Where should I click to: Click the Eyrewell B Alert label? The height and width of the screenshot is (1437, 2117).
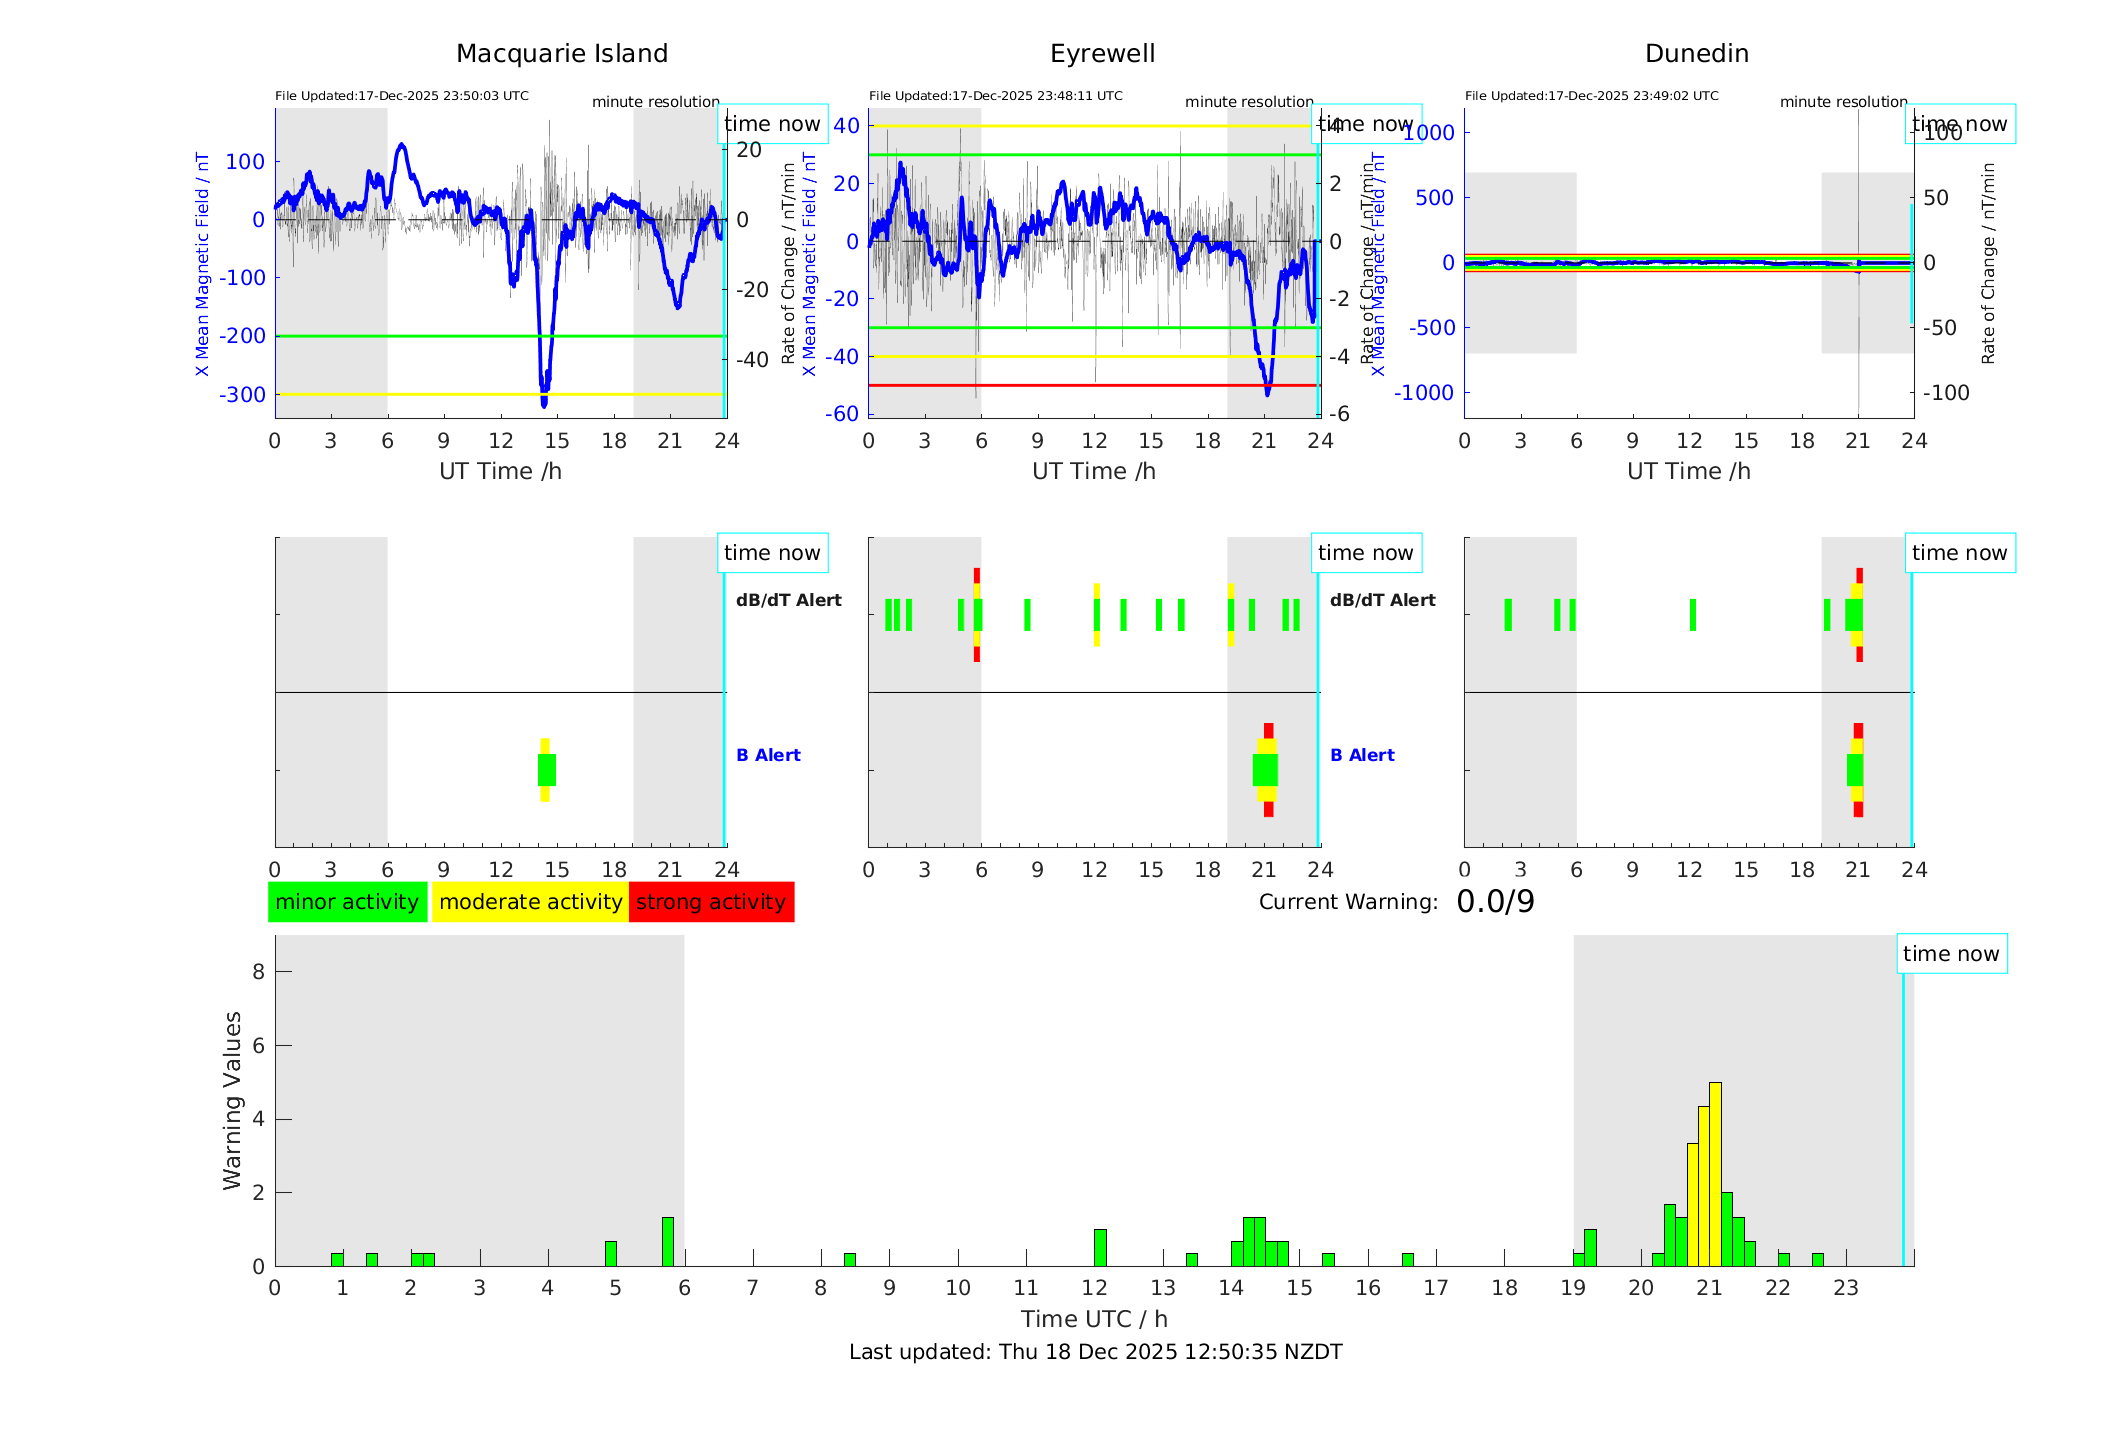click(1362, 755)
